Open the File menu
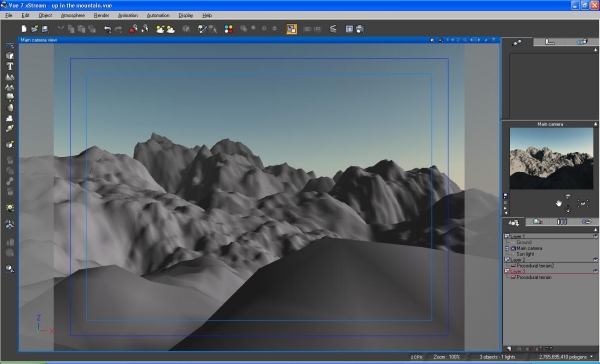Screen dimensions: 600x364 click(8, 15)
